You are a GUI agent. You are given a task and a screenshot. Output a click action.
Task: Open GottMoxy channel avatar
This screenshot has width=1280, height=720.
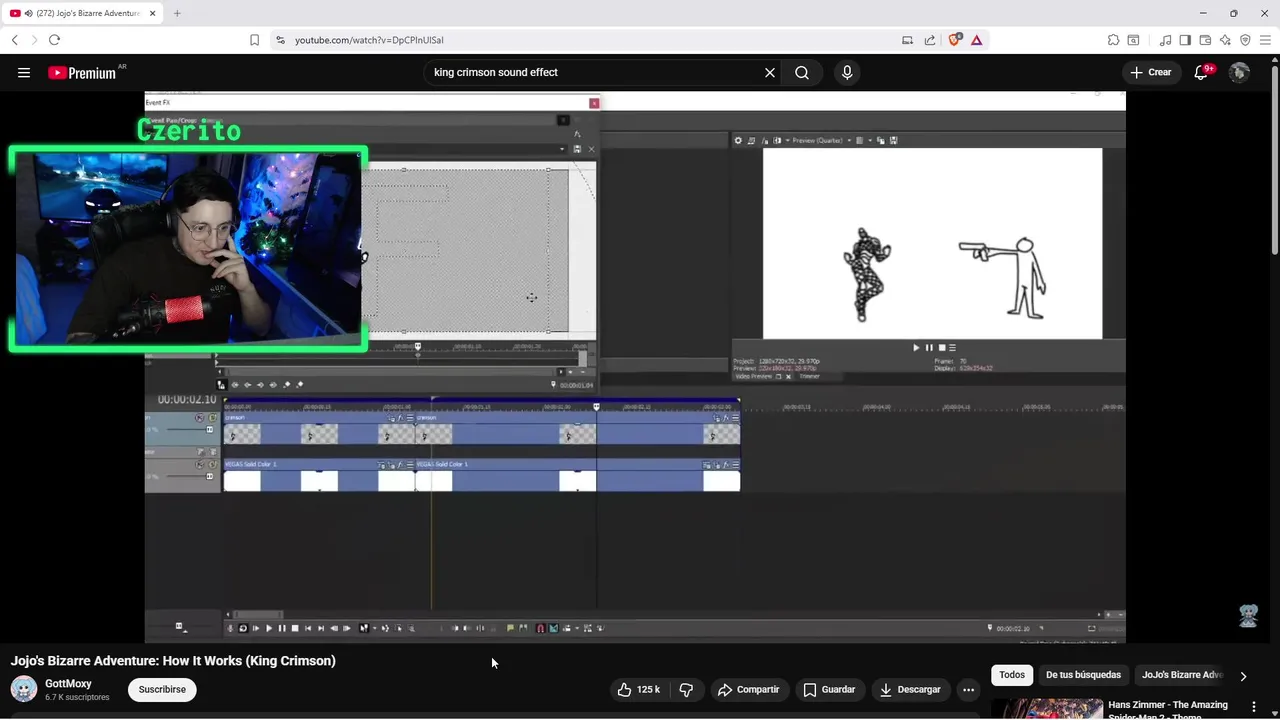24,689
